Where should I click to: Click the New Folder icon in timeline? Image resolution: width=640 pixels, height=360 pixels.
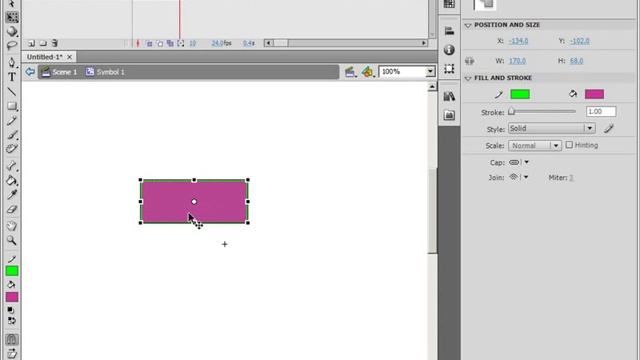click(43, 43)
